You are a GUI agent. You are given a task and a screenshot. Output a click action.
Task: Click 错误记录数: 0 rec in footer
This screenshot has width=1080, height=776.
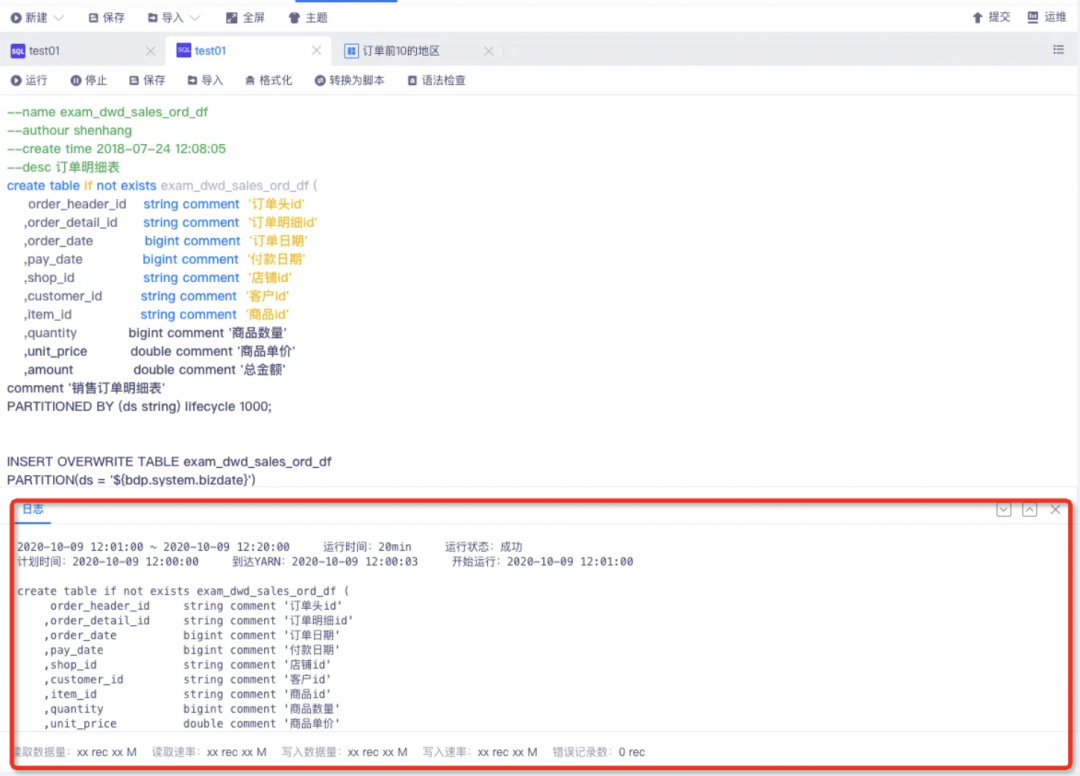point(599,752)
